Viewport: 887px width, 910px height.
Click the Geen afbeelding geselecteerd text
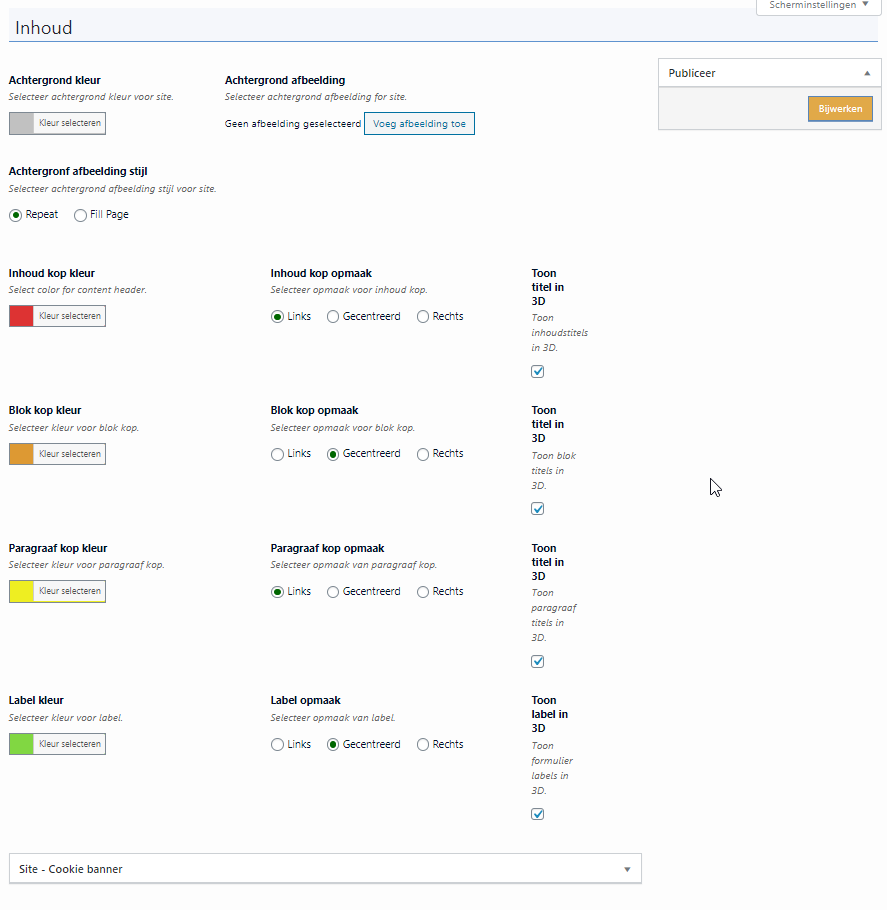293,124
